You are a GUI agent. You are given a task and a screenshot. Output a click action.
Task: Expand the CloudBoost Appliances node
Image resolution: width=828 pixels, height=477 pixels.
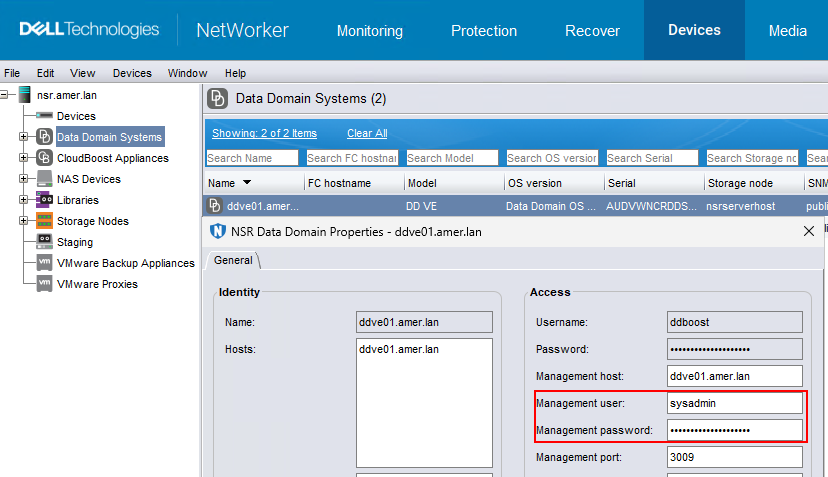(23, 157)
